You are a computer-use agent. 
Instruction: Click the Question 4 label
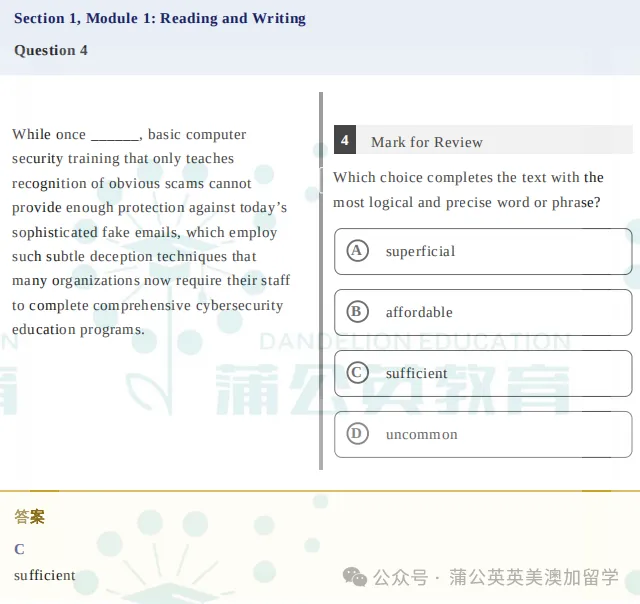pyautogui.click(x=51, y=51)
